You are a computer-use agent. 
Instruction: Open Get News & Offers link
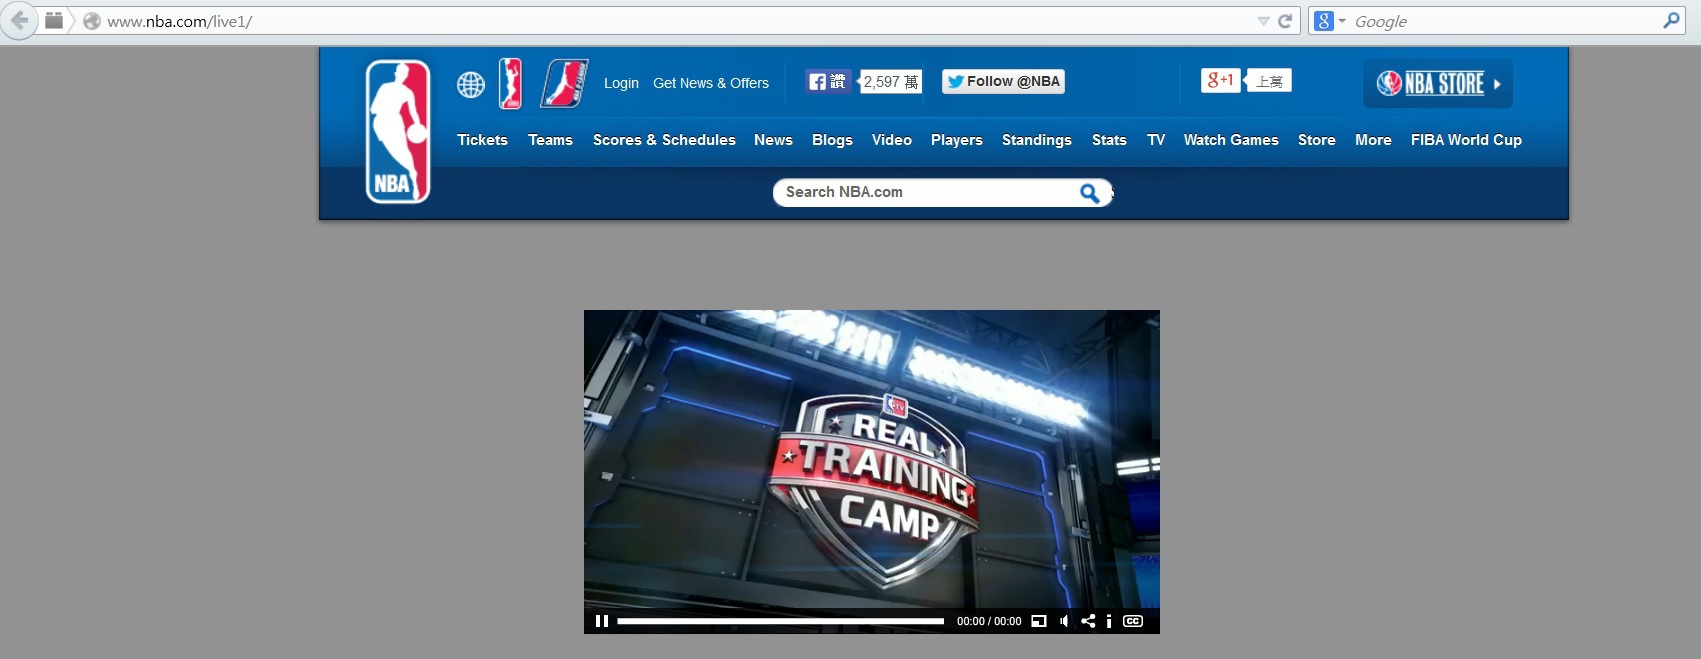711,83
